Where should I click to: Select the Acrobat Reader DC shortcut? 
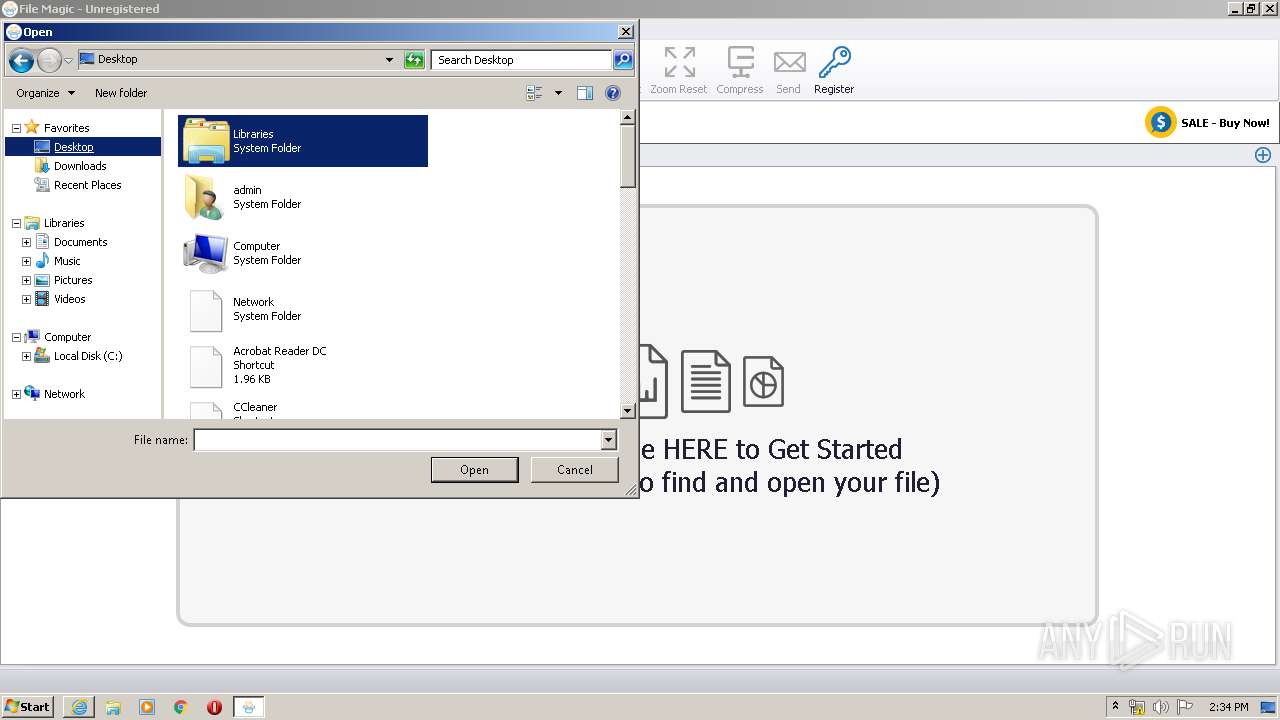303,365
